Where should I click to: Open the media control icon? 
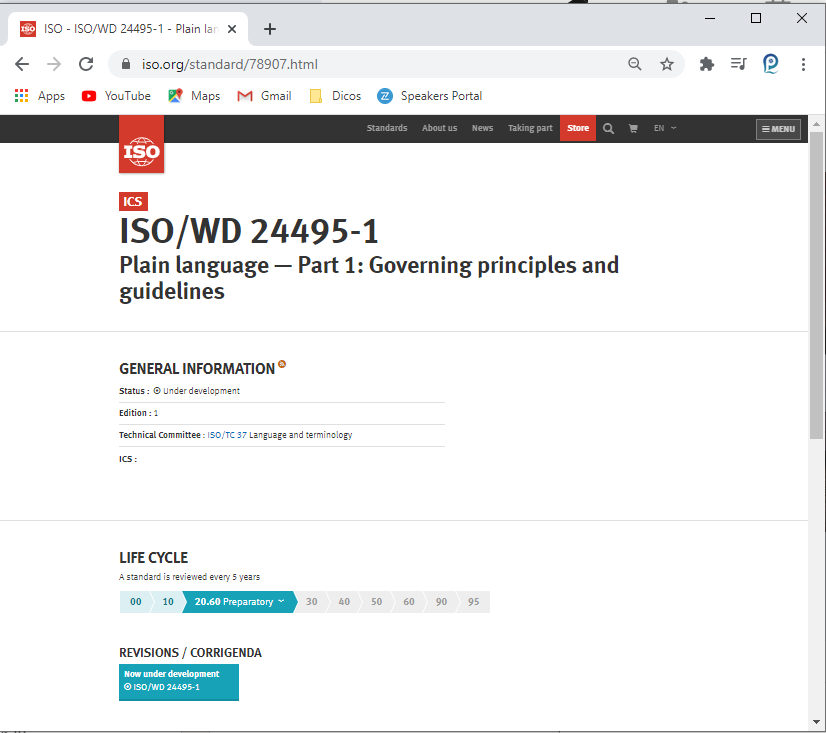[x=739, y=64]
